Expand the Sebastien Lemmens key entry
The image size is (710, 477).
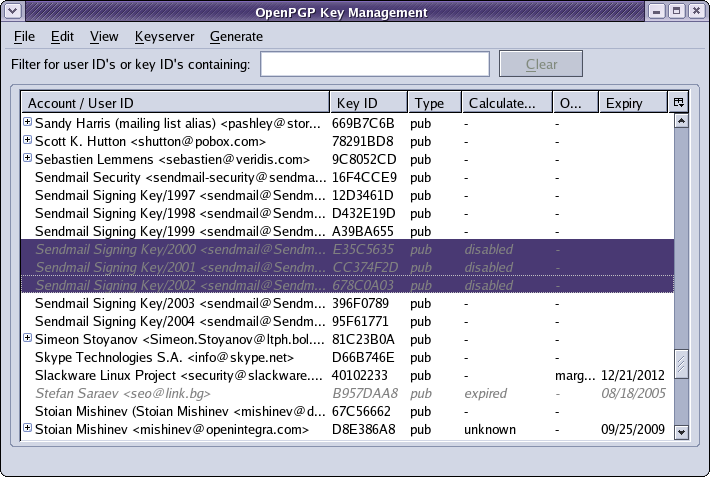tap(28, 158)
